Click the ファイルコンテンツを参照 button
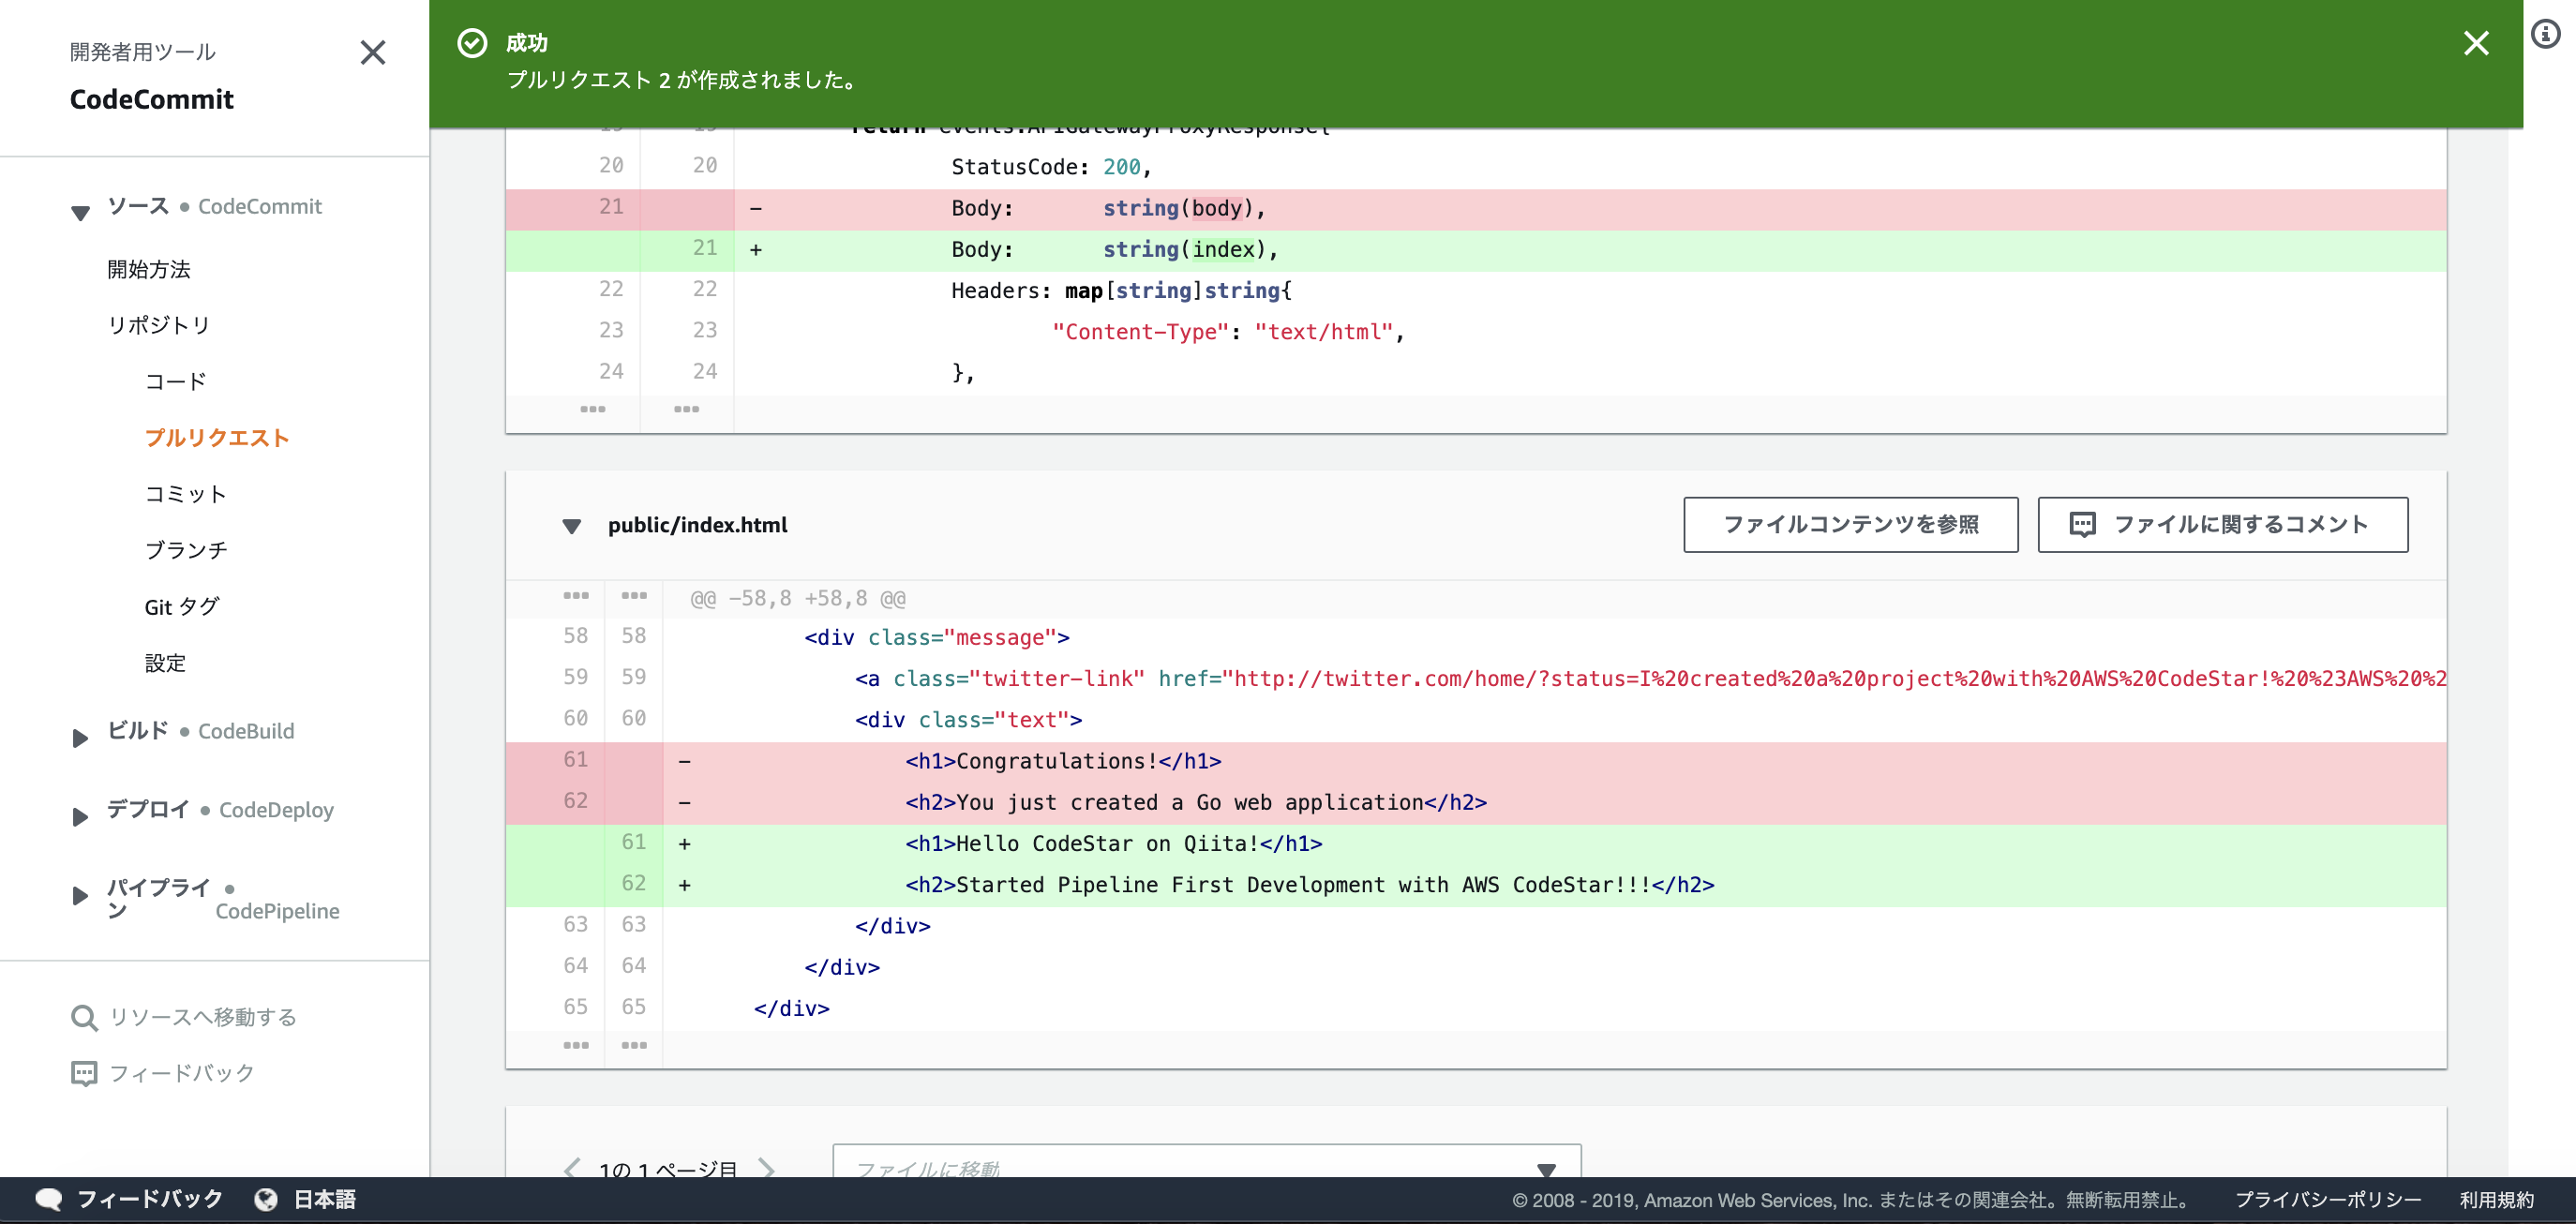Viewport: 2576px width, 1224px height. 1851,525
